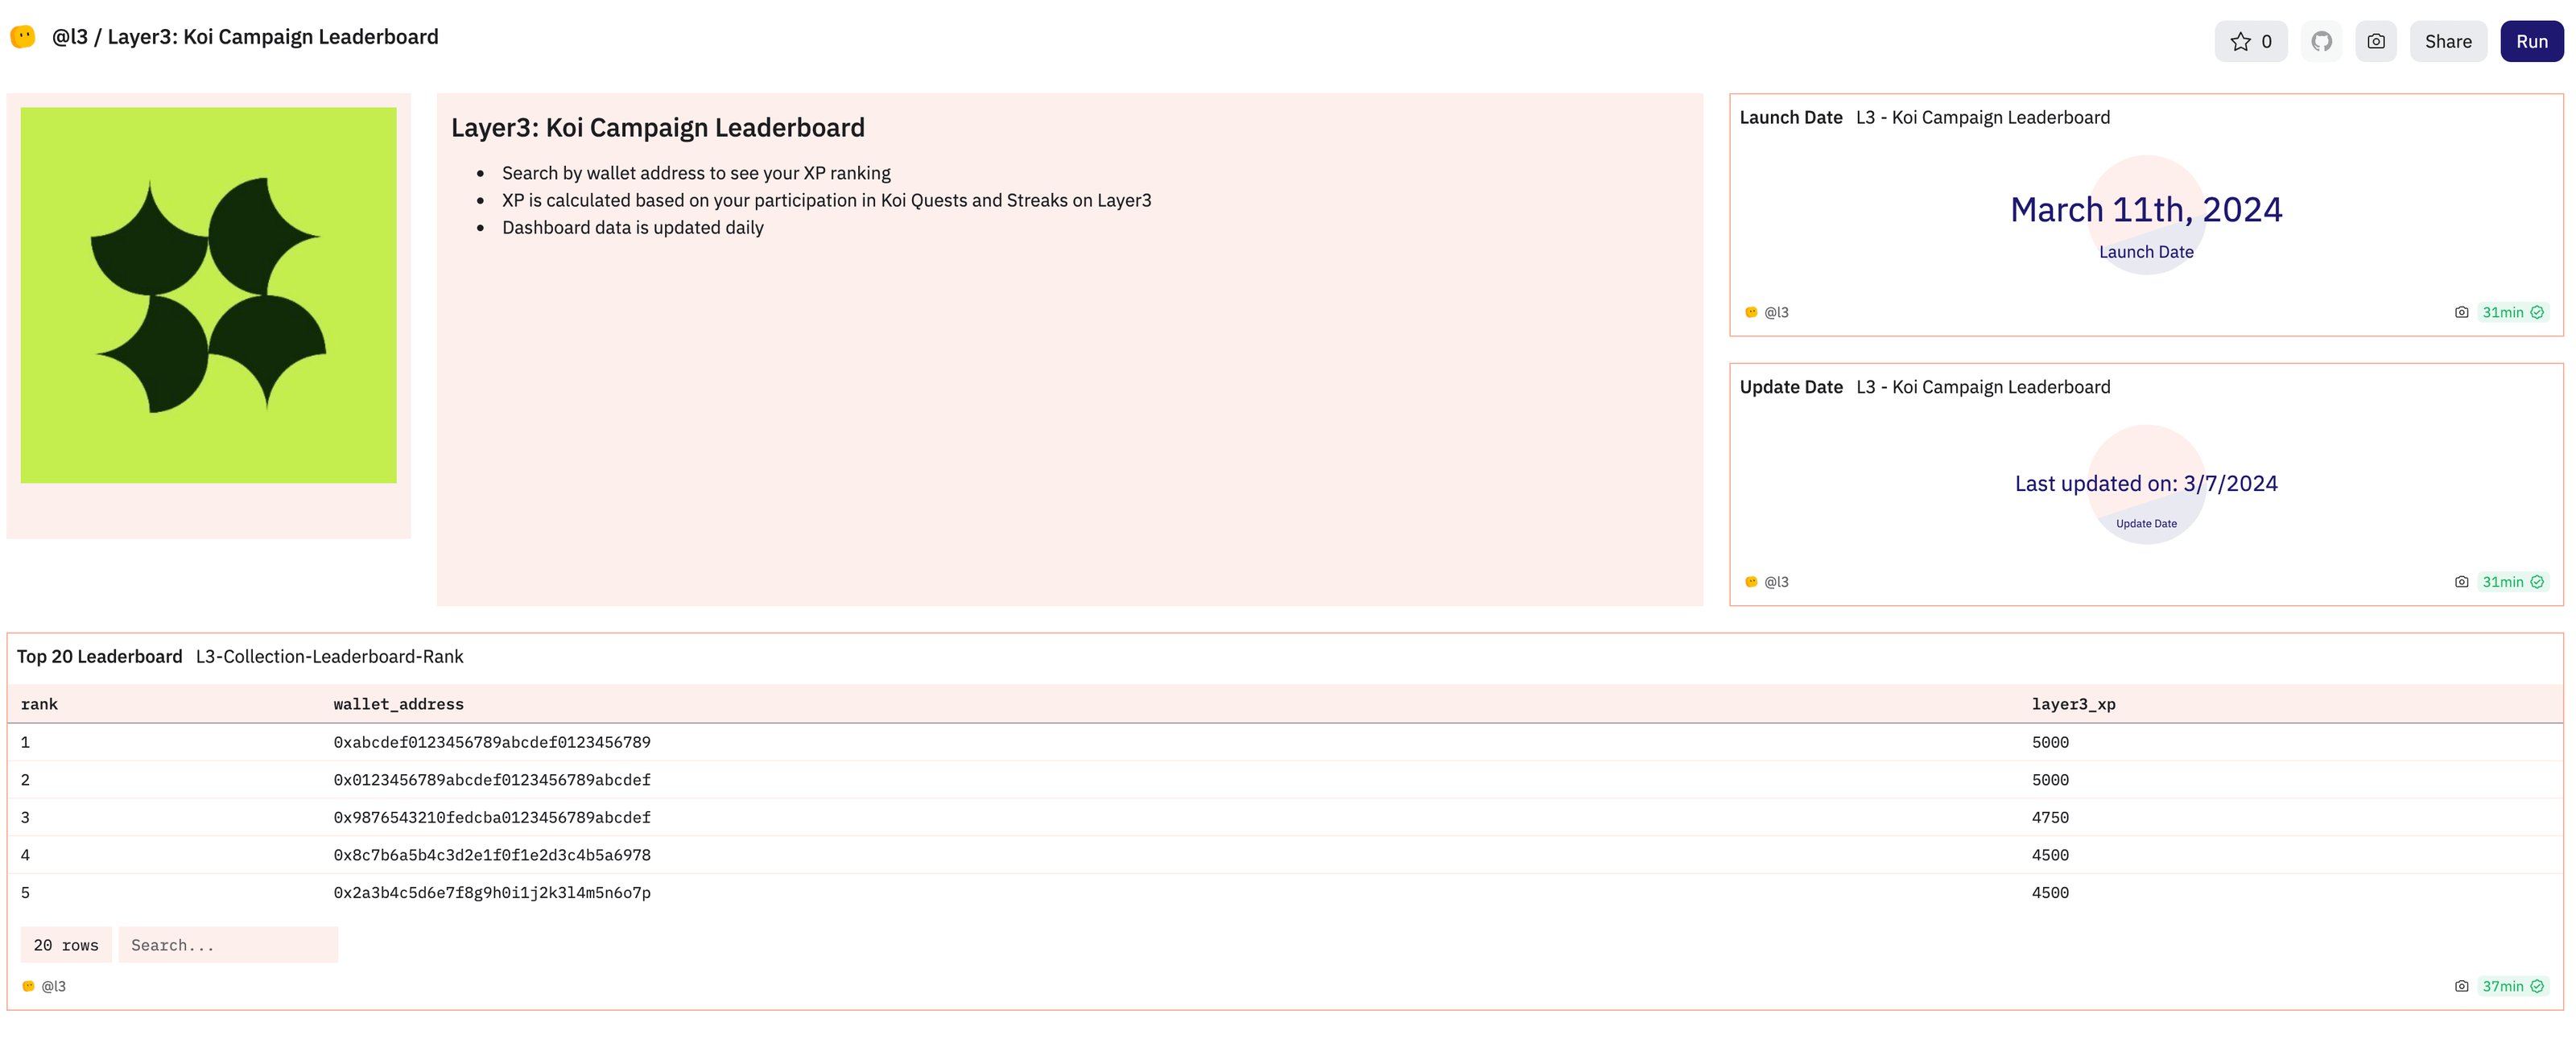2576x1043 pixels.
Task: Sort by the layer3_xp column header
Action: tap(2073, 704)
